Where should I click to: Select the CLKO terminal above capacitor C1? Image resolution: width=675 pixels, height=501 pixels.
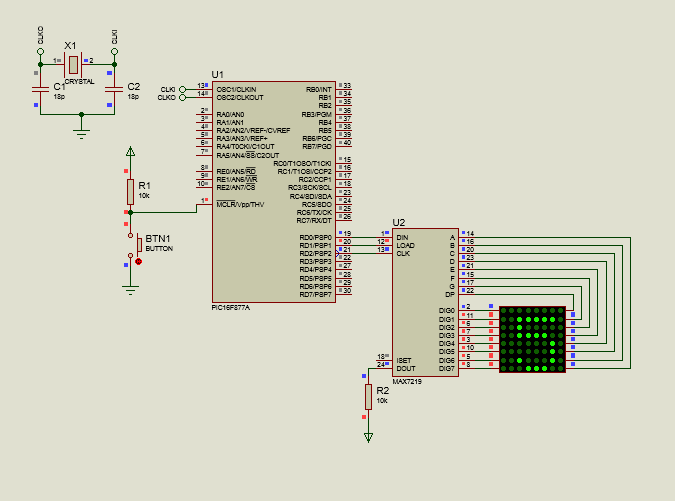tap(40, 52)
